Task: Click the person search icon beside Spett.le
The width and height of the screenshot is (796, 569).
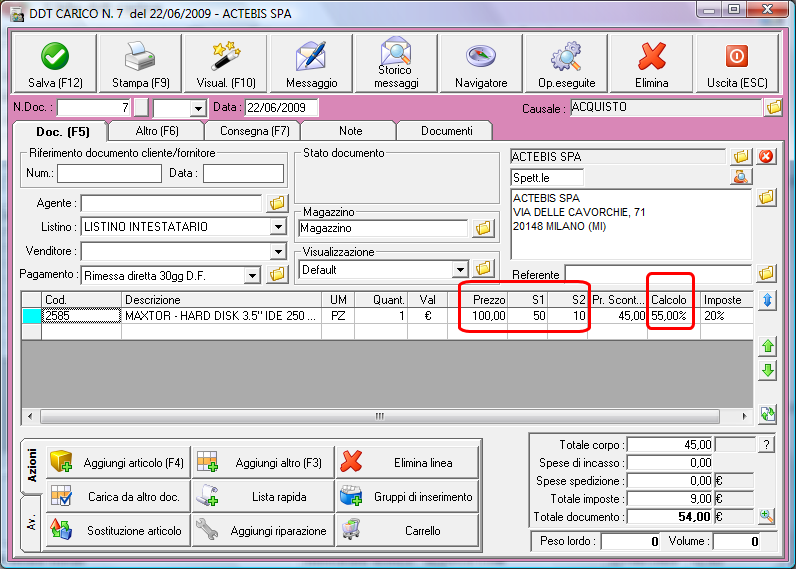Action: click(741, 177)
